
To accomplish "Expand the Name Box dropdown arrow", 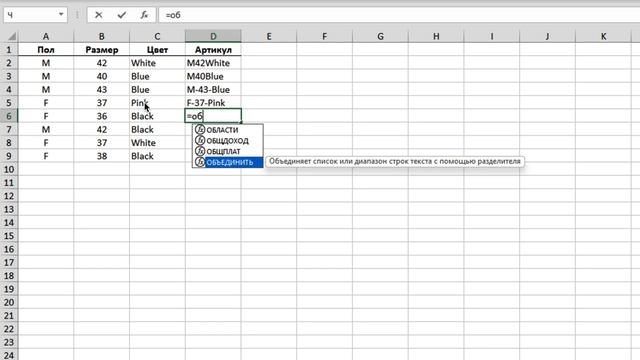I will [x=61, y=15].
